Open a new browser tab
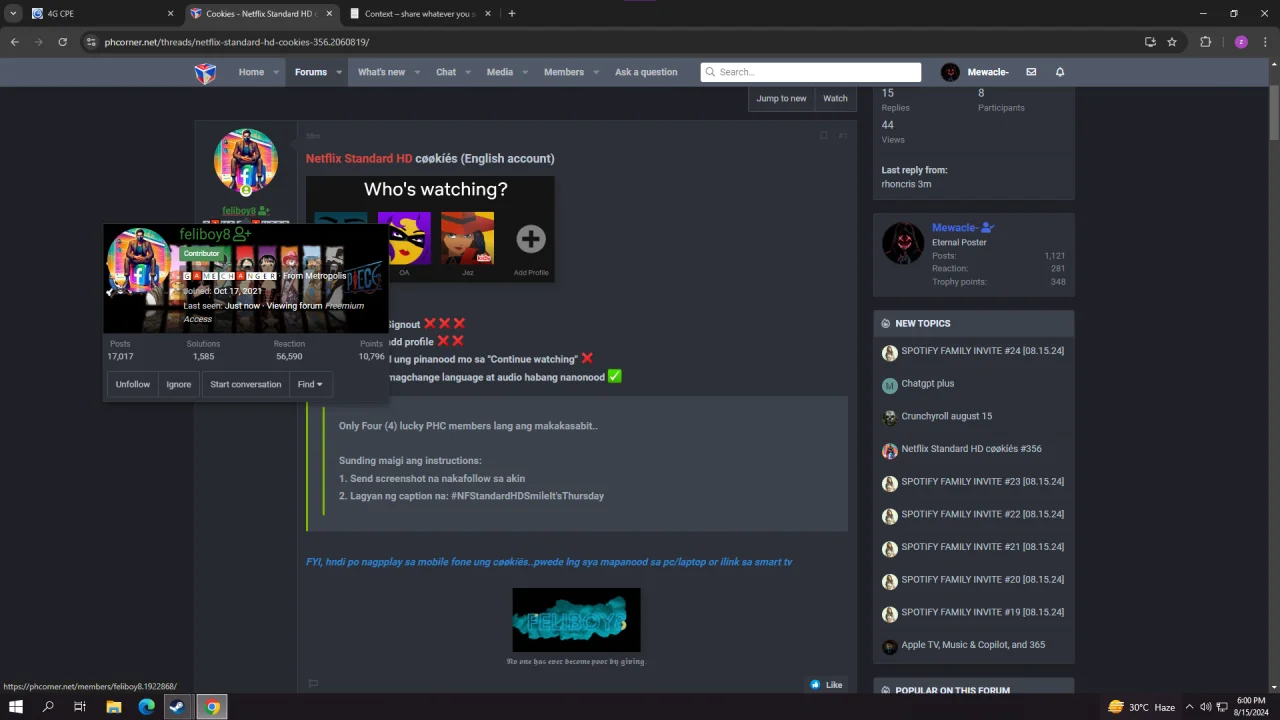The height and width of the screenshot is (720, 1280). 511,13
